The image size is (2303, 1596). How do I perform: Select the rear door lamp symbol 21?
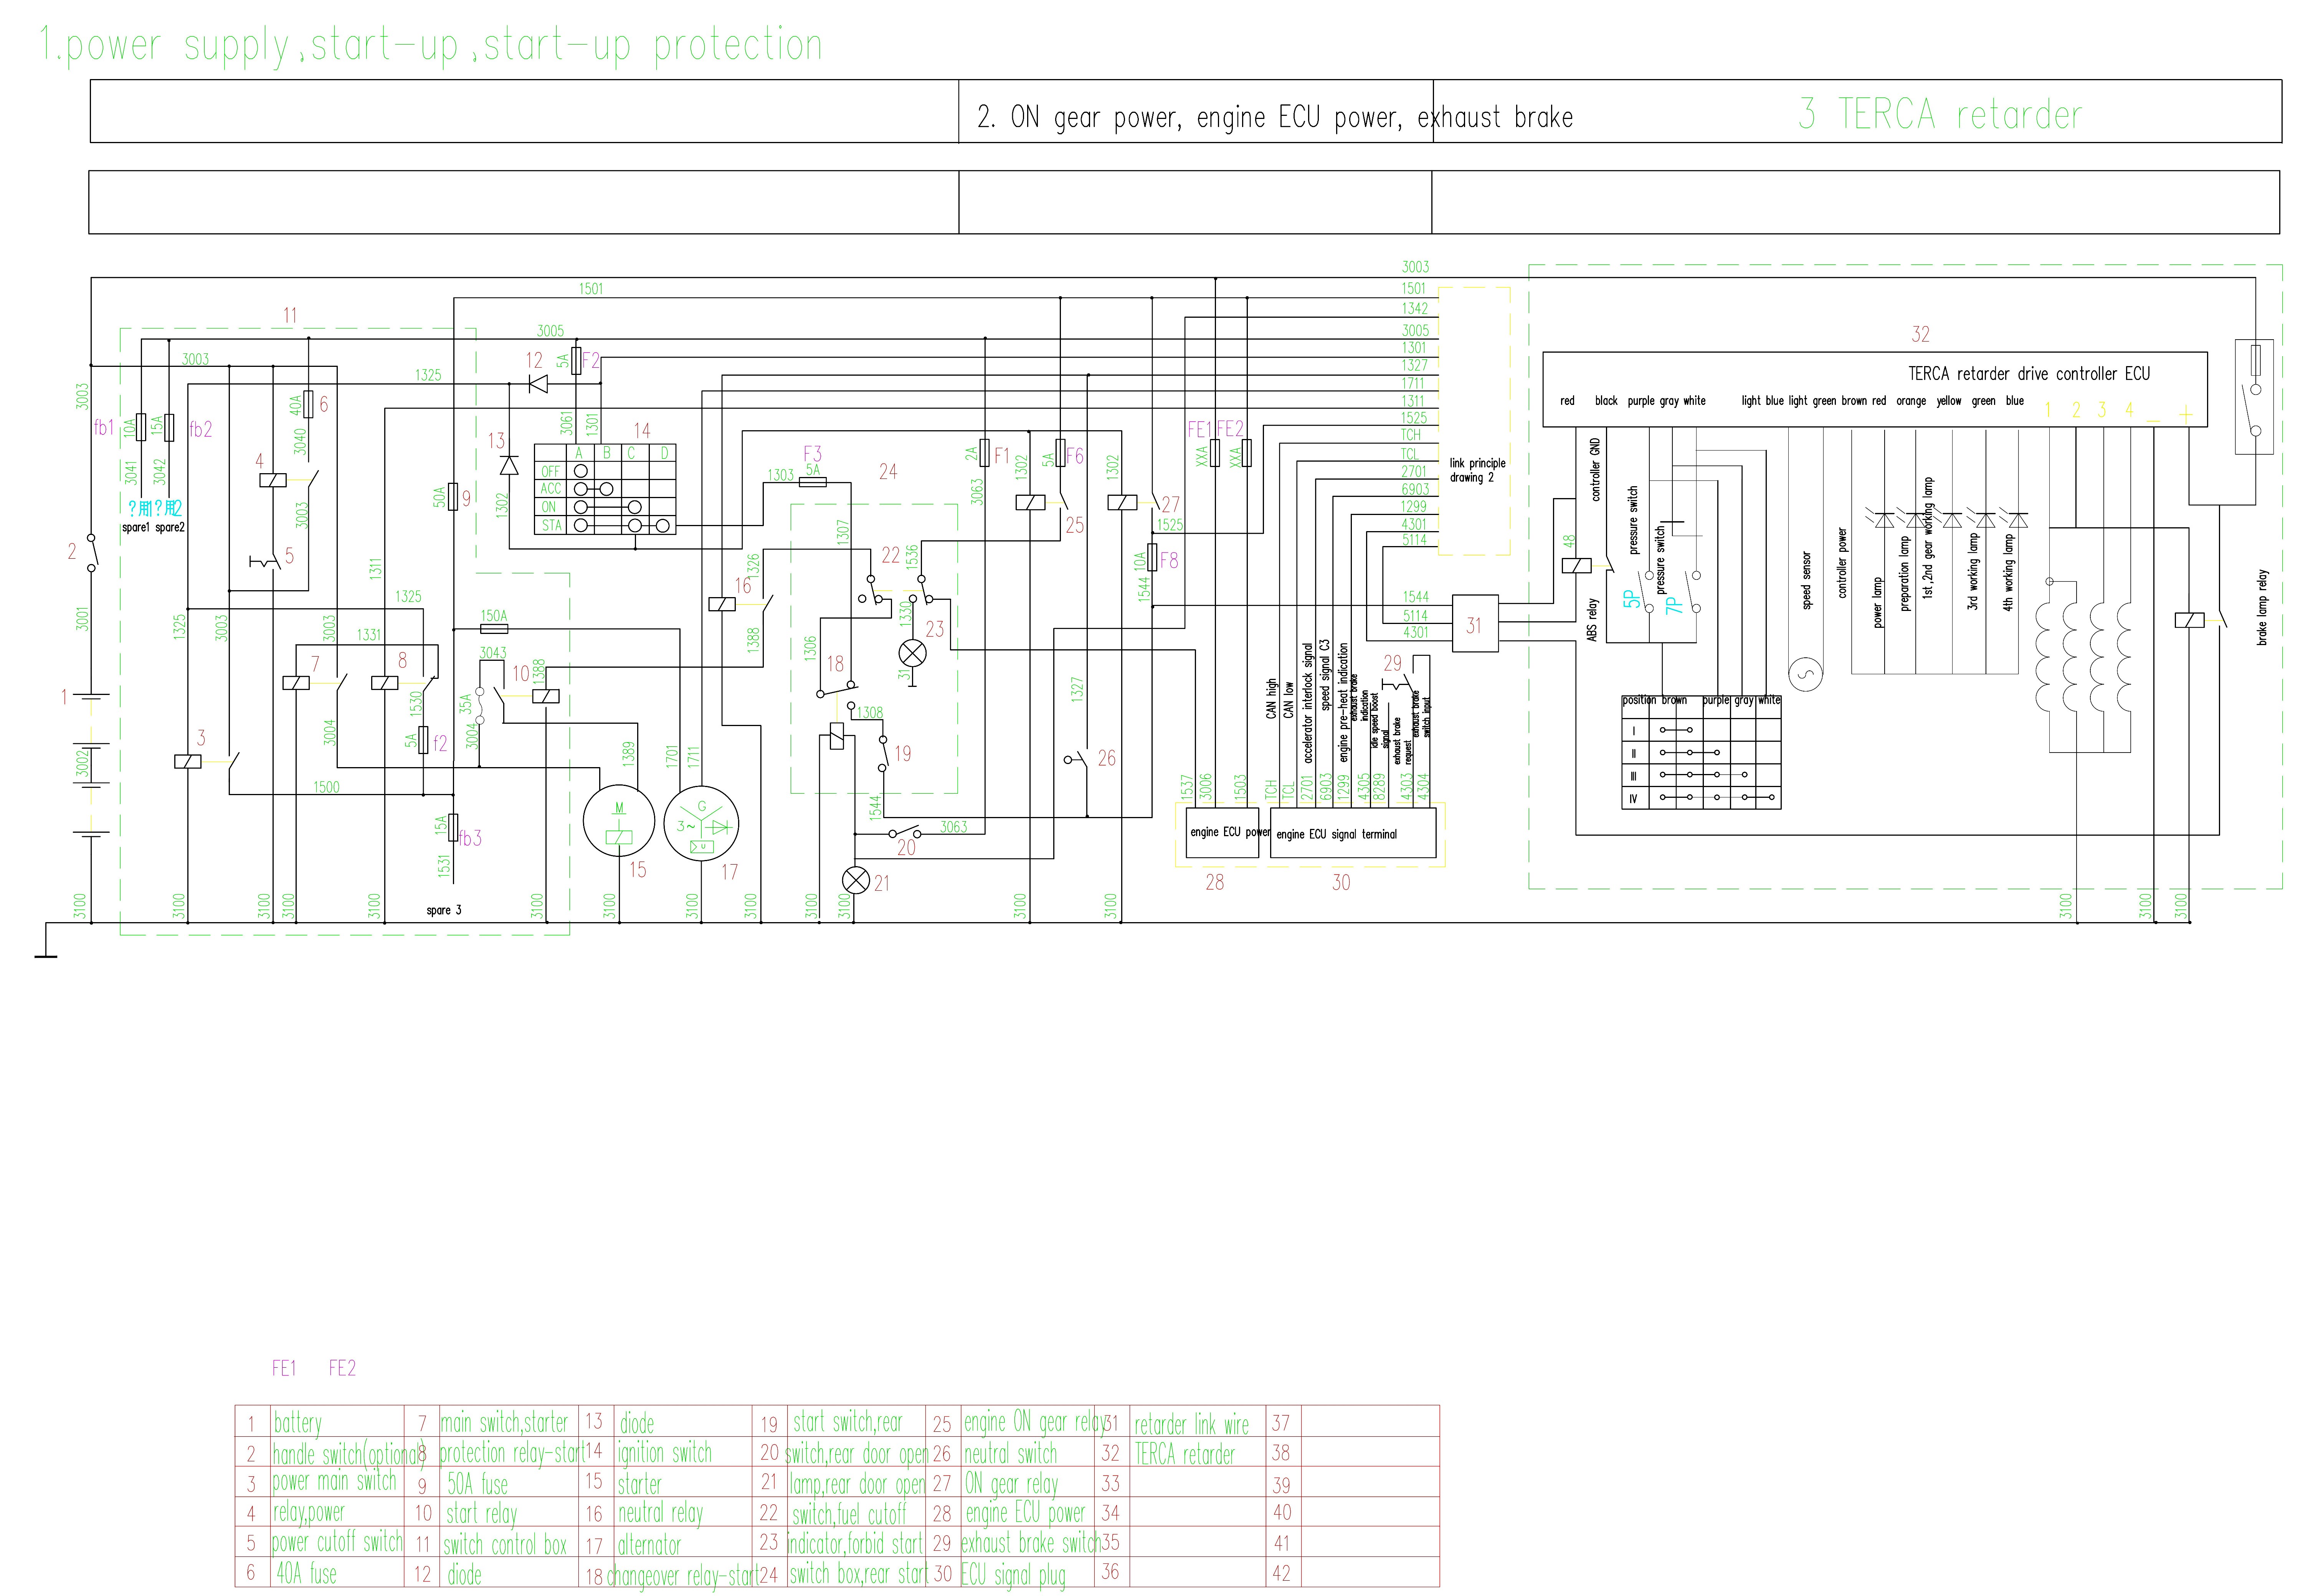pos(855,880)
